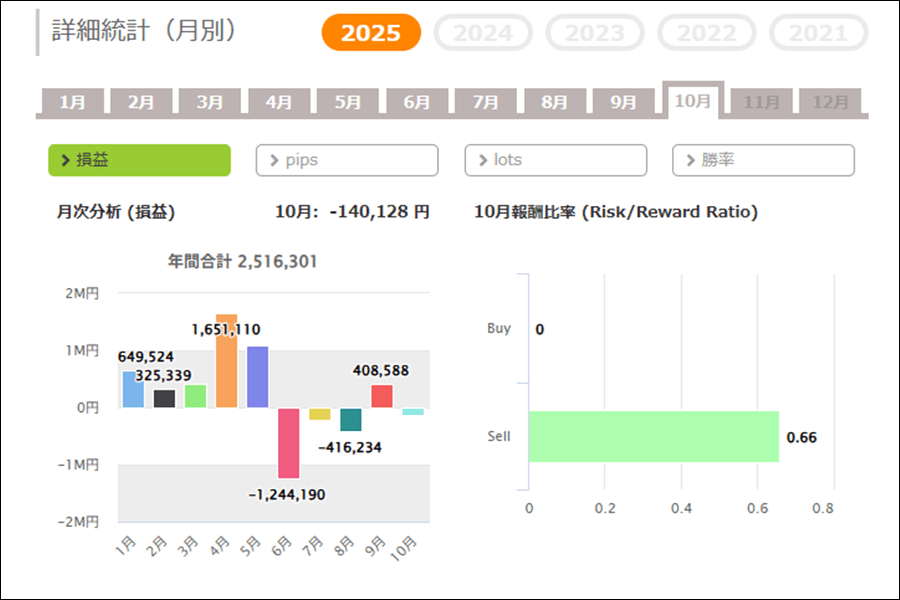
Task: Open the 9月 month tab
Action: (623, 102)
